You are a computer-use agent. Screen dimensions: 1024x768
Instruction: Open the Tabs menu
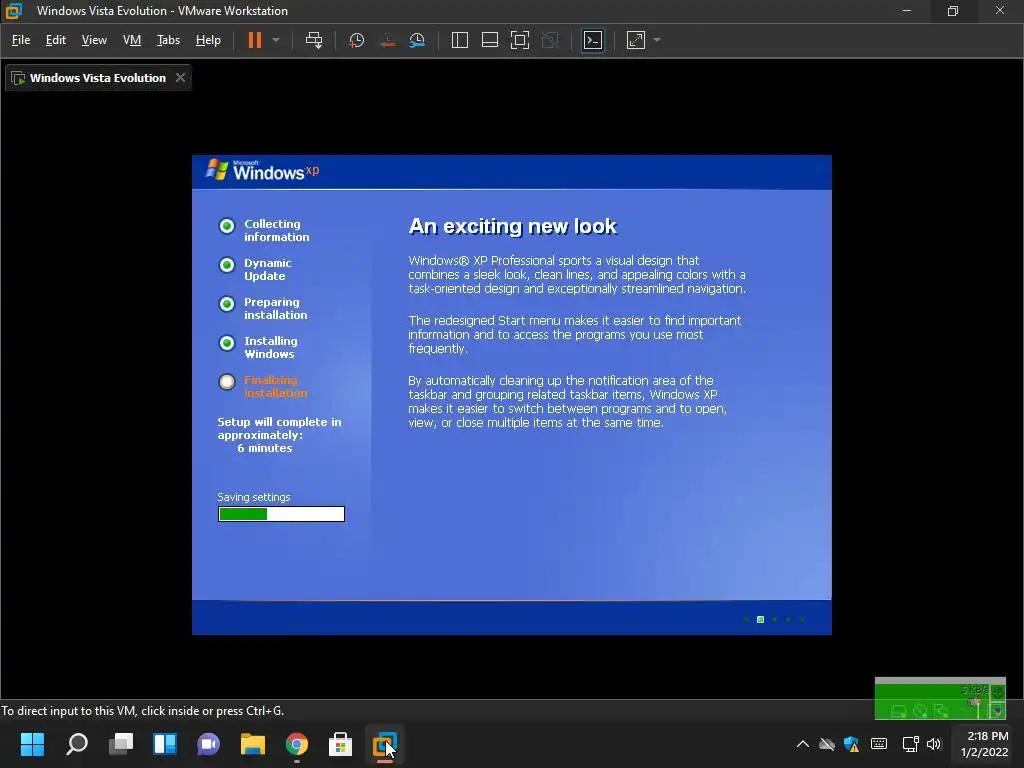[168, 40]
